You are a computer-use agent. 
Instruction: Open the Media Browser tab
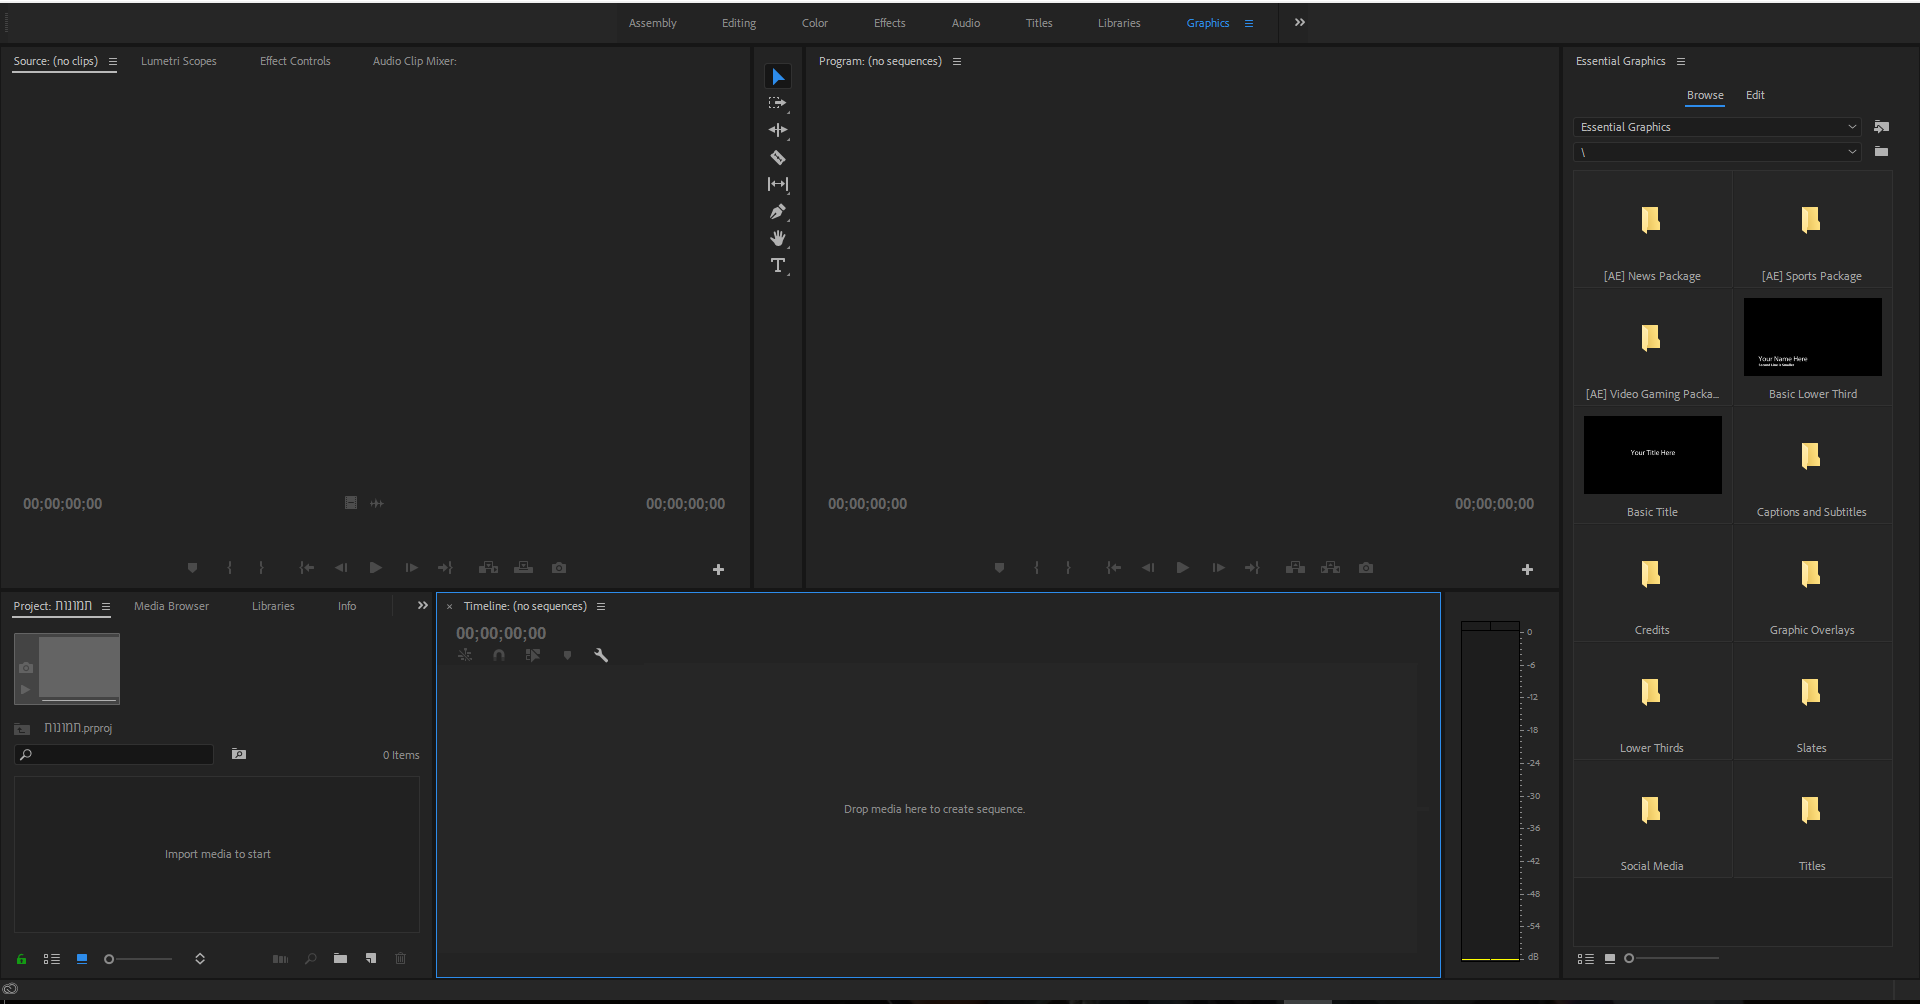point(172,606)
